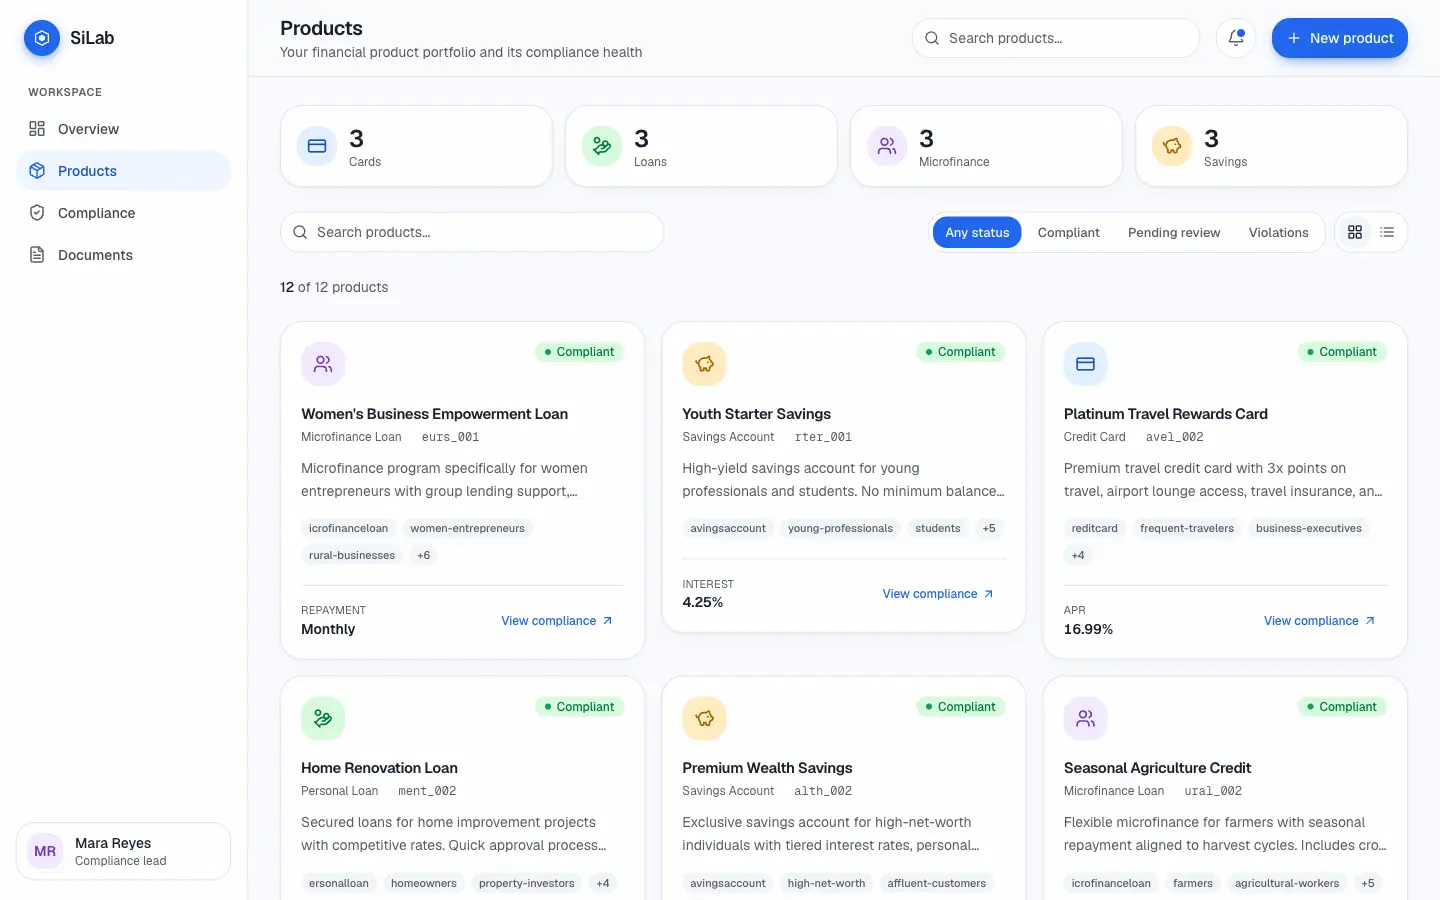Click the business-executives tag

[1308, 528]
